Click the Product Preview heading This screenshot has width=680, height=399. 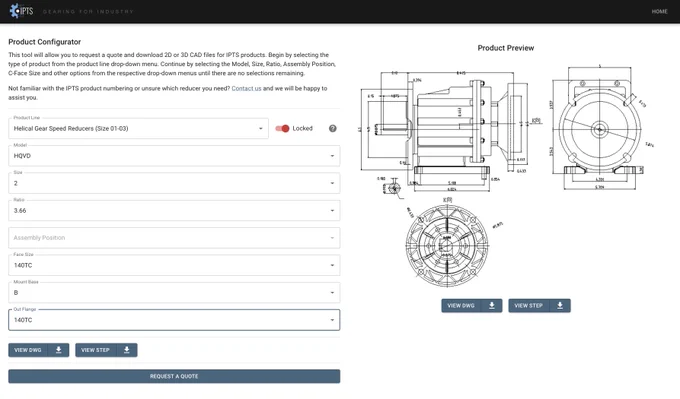[506, 48]
